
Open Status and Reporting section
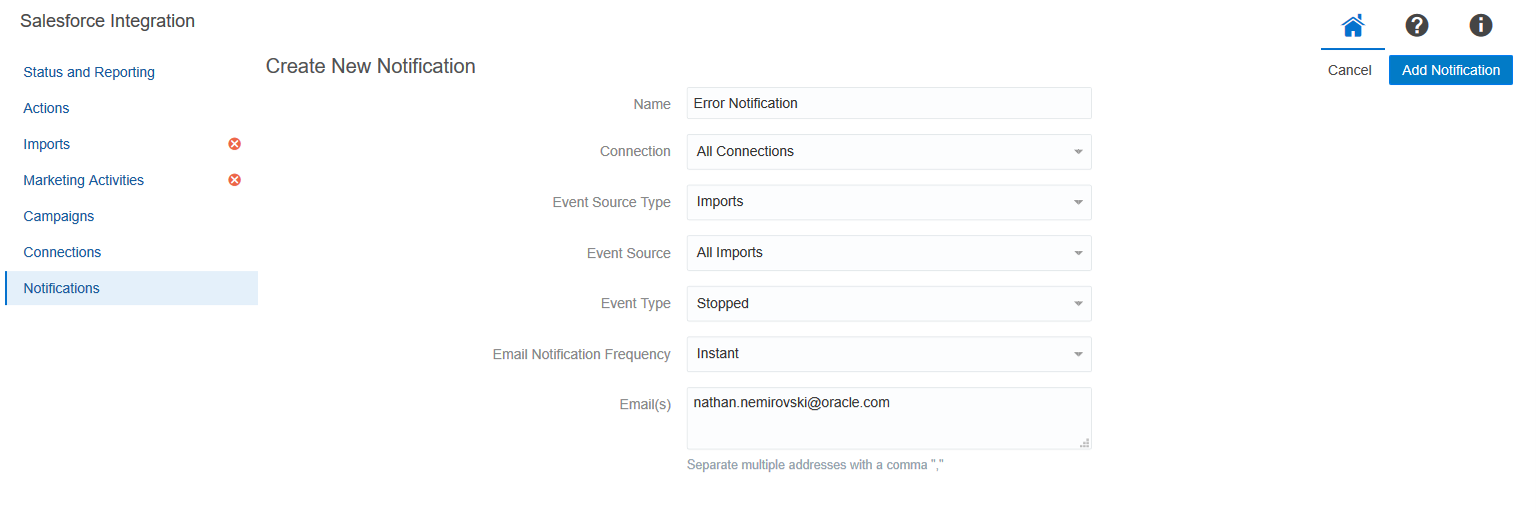pos(89,72)
